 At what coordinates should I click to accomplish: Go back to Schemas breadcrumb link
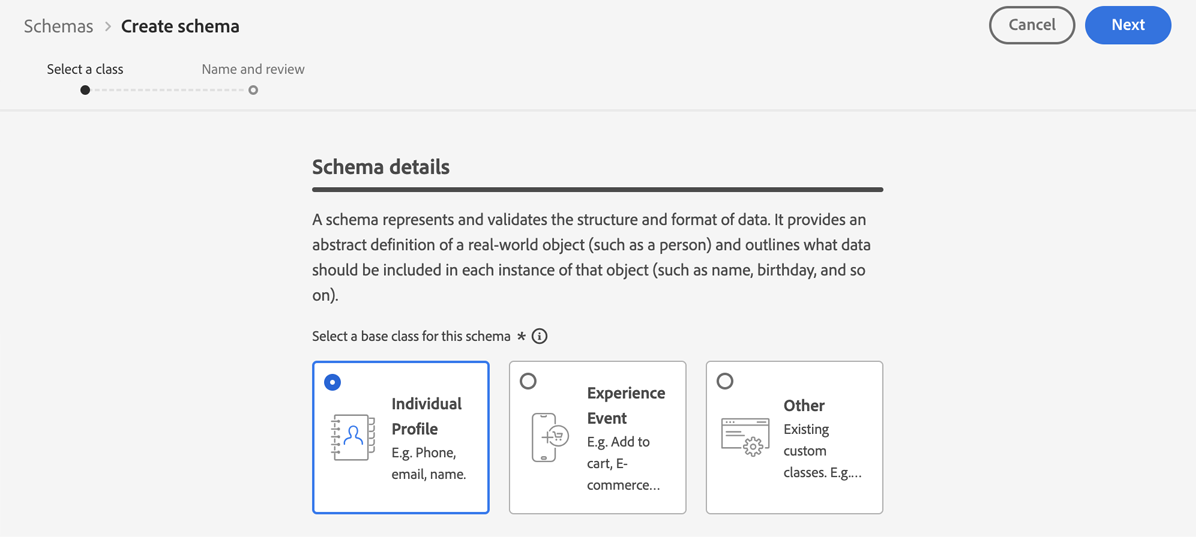[x=58, y=27]
